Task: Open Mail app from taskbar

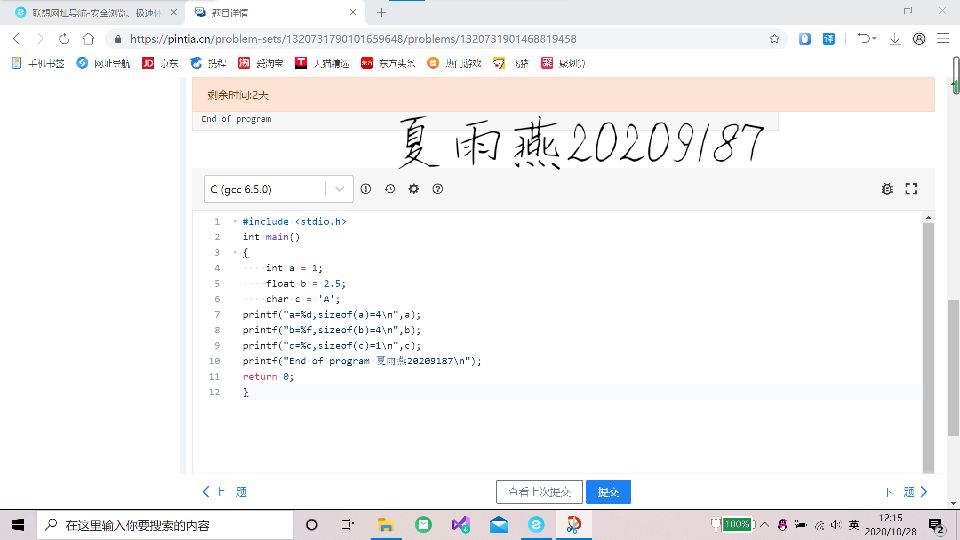Action: pyautogui.click(x=498, y=525)
